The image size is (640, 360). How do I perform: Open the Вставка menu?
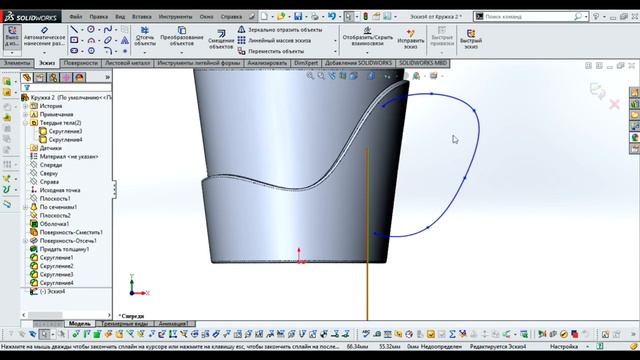click(142, 17)
